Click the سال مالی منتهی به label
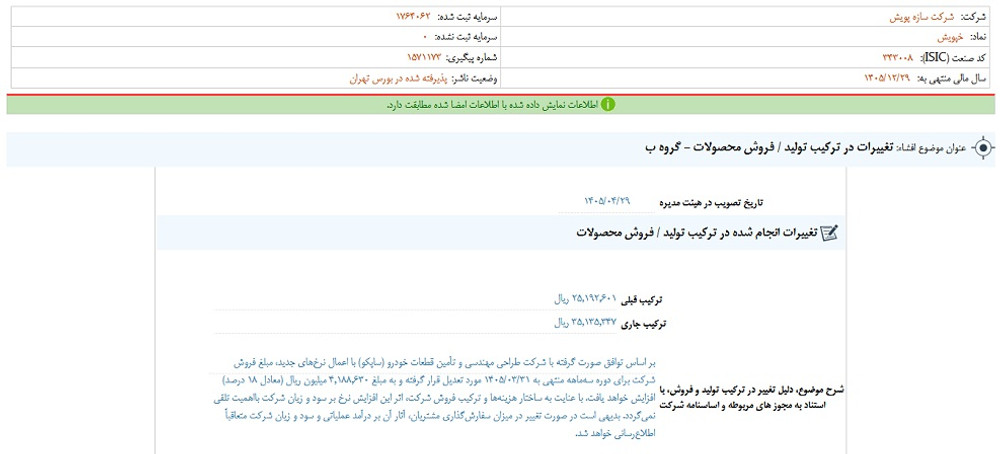The height and width of the screenshot is (454, 1000). pos(952,78)
